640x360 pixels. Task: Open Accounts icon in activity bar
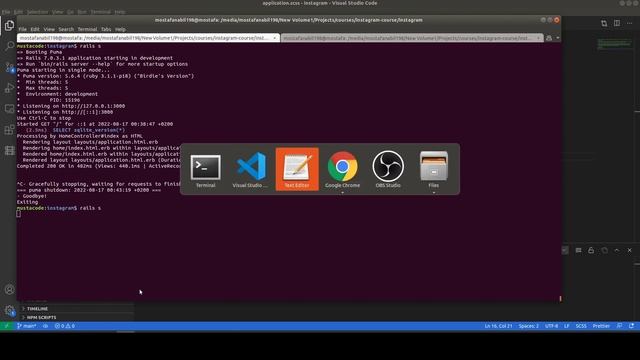click(9, 290)
